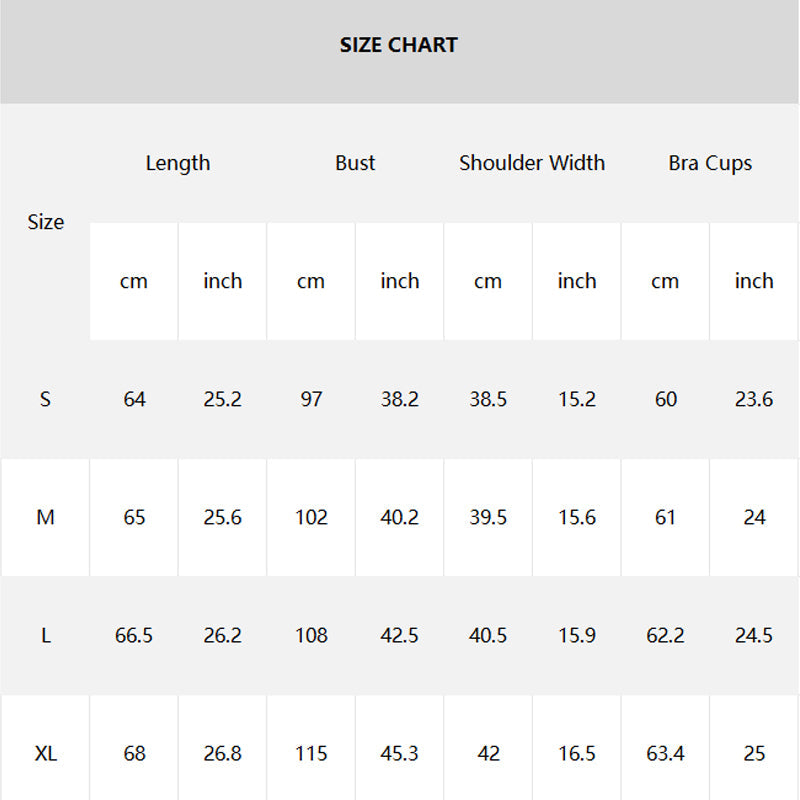Click the S size row label
This screenshot has width=800, height=800.
coord(45,399)
